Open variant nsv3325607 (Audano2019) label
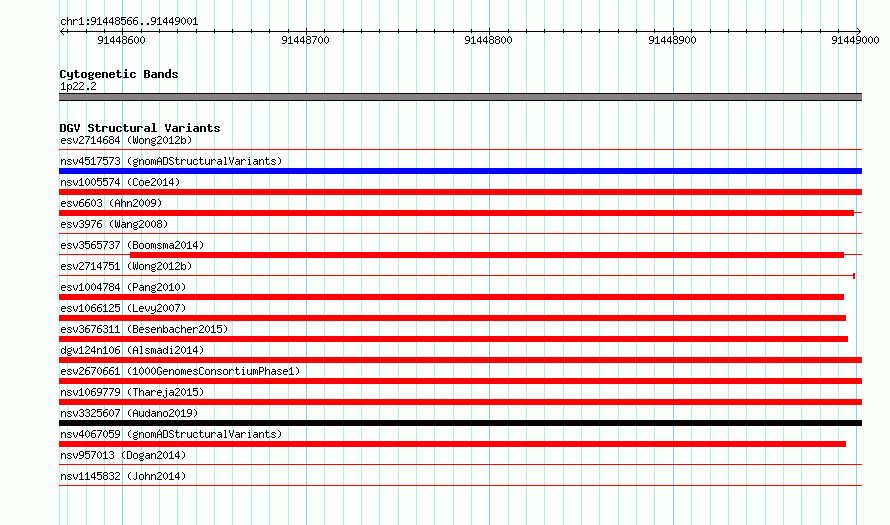The width and height of the screenshot is (890, 525). (129, 413)
